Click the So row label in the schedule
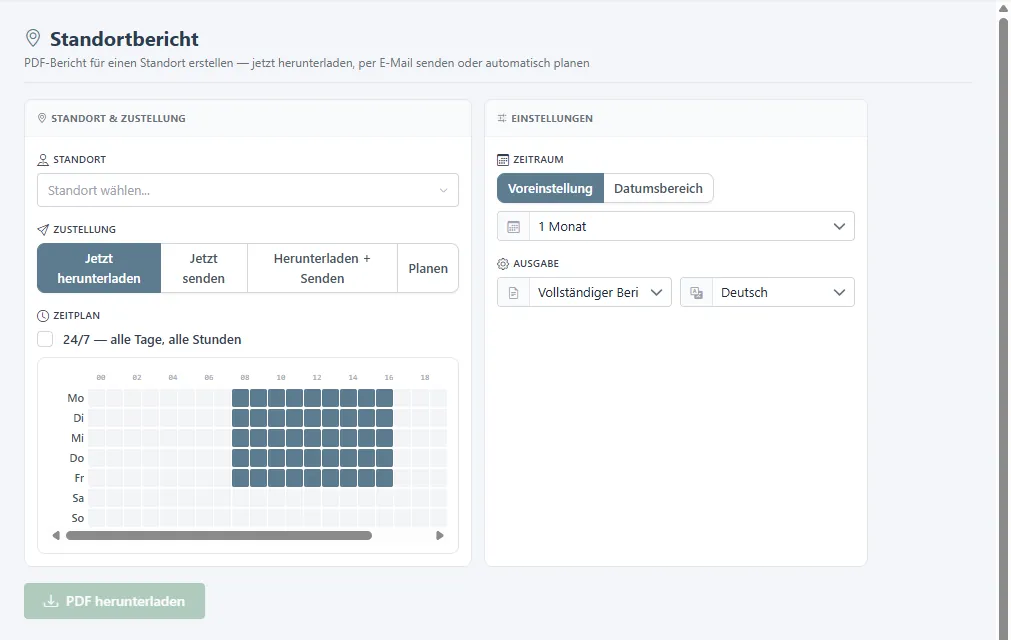1011x640 pixels. [x=78, y=518]
